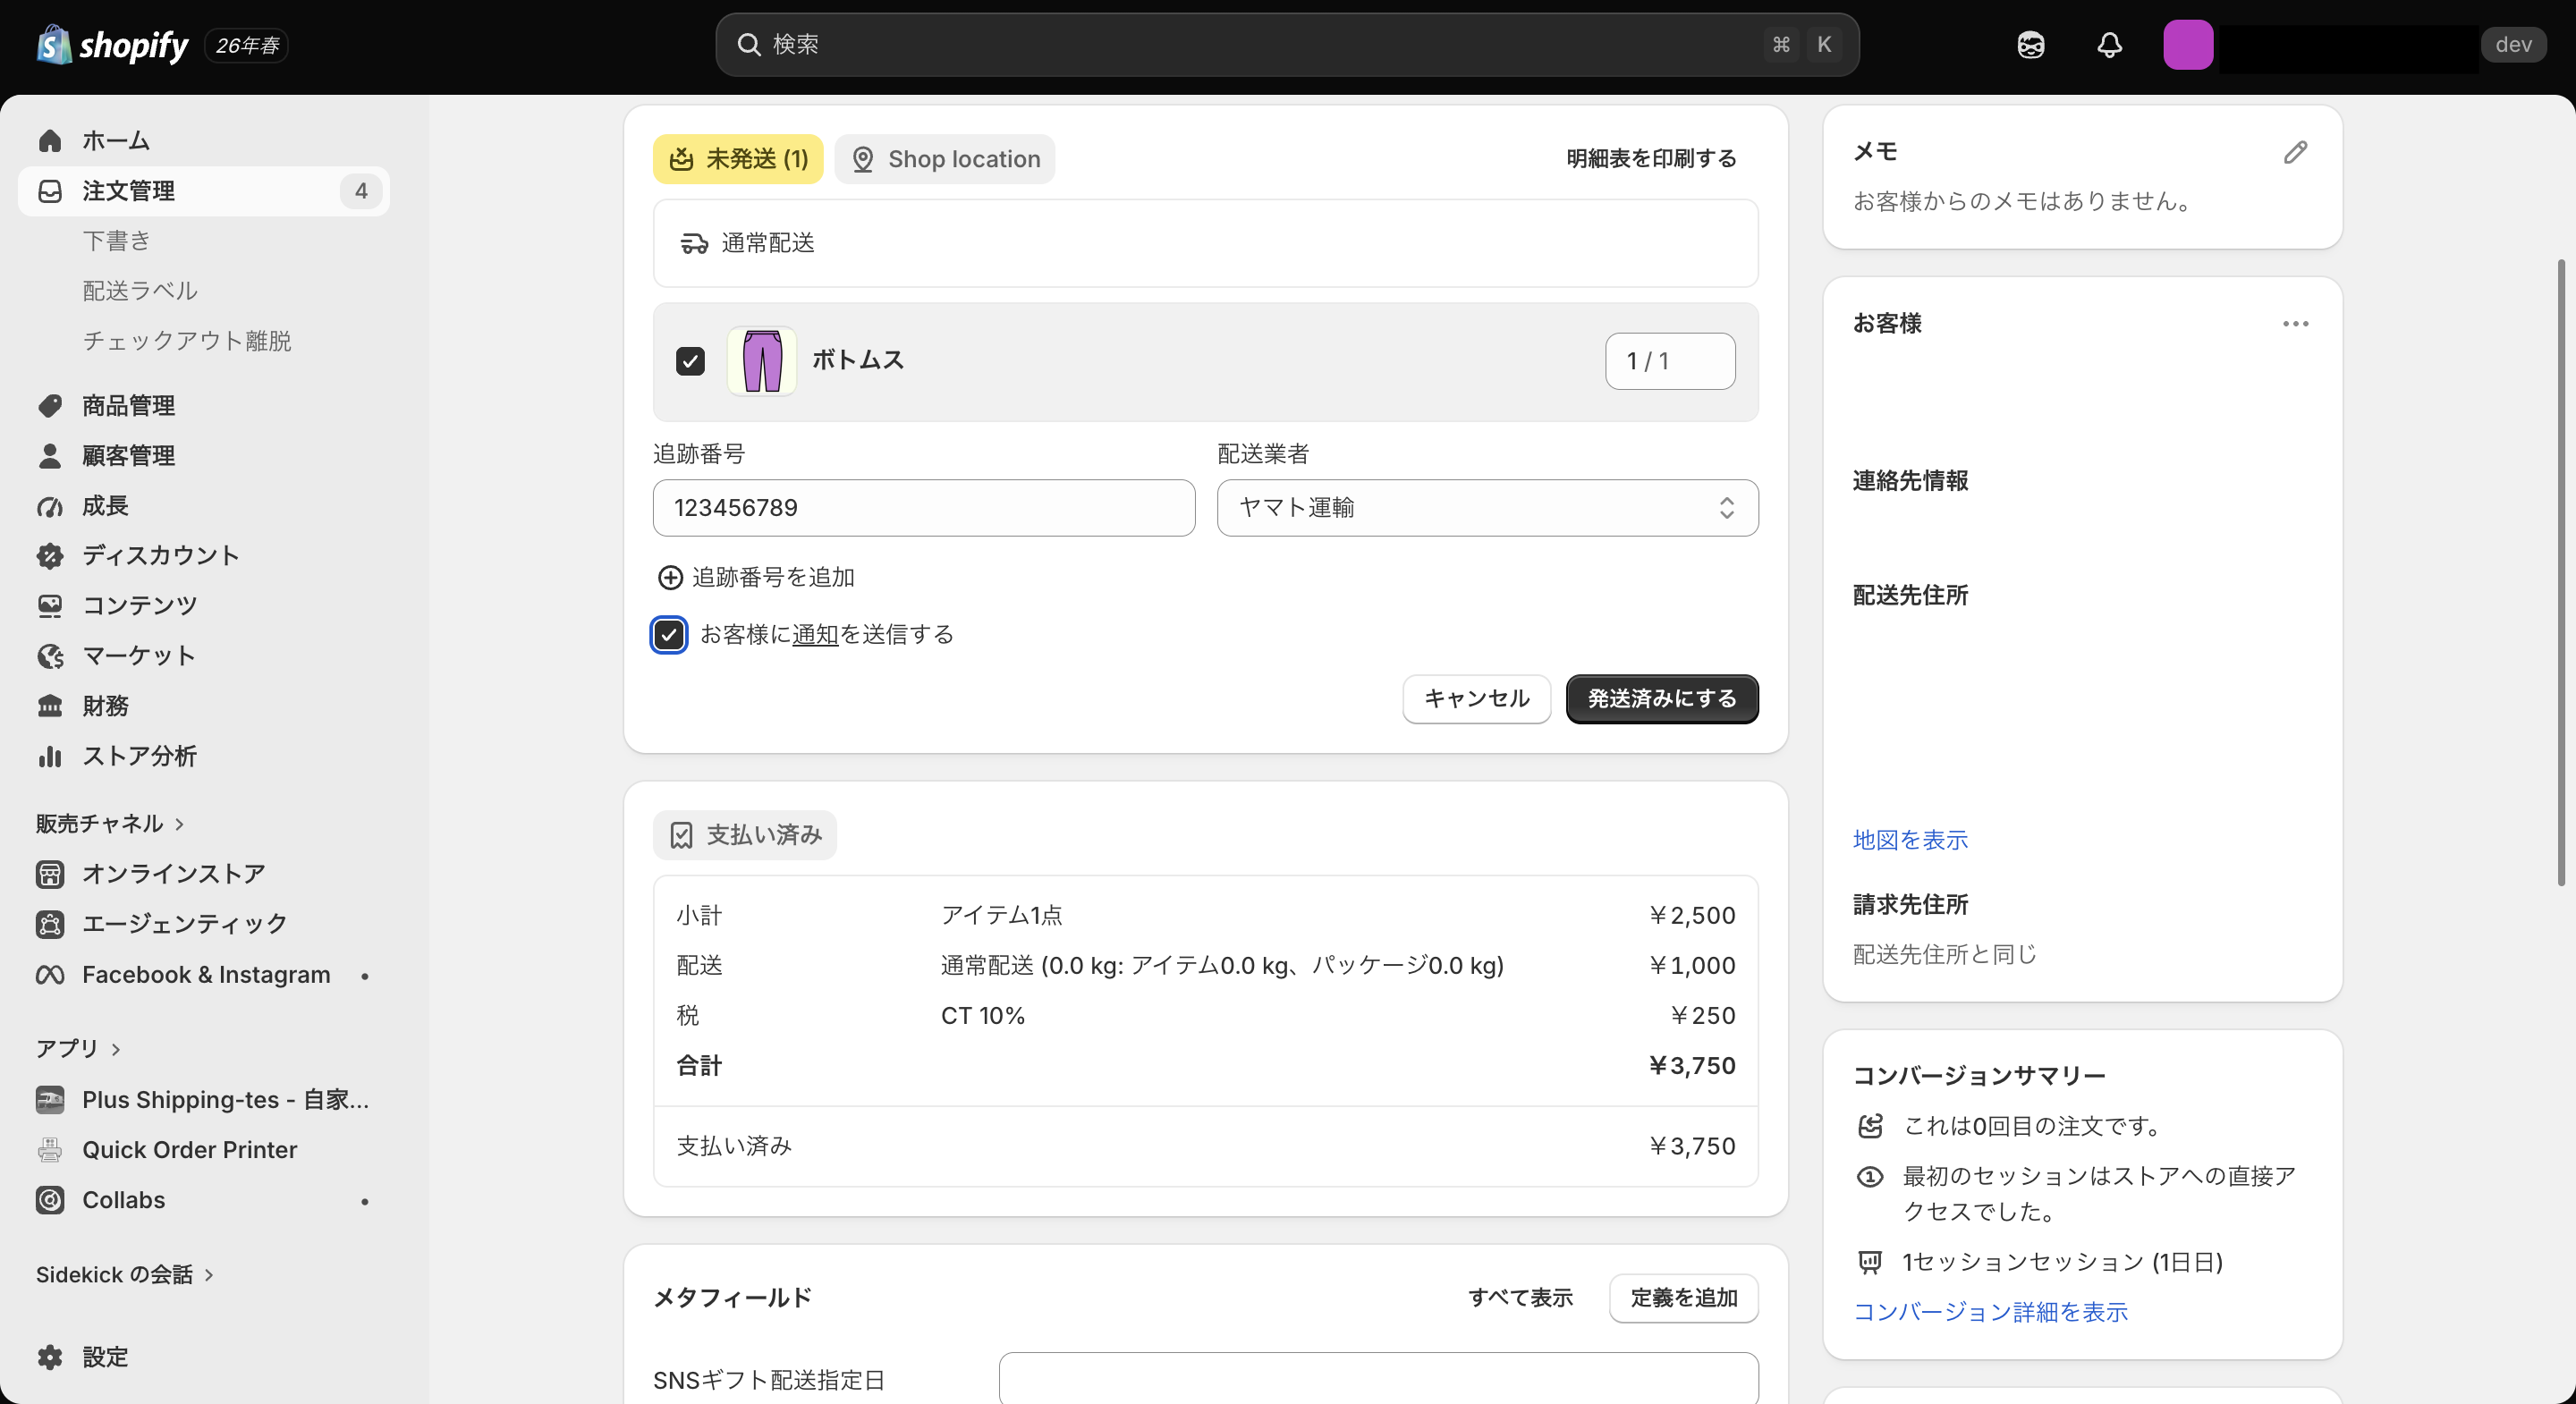Click the 成長 gauge icon
This screenshot has width=2576, height=1404.
[49, 506]
